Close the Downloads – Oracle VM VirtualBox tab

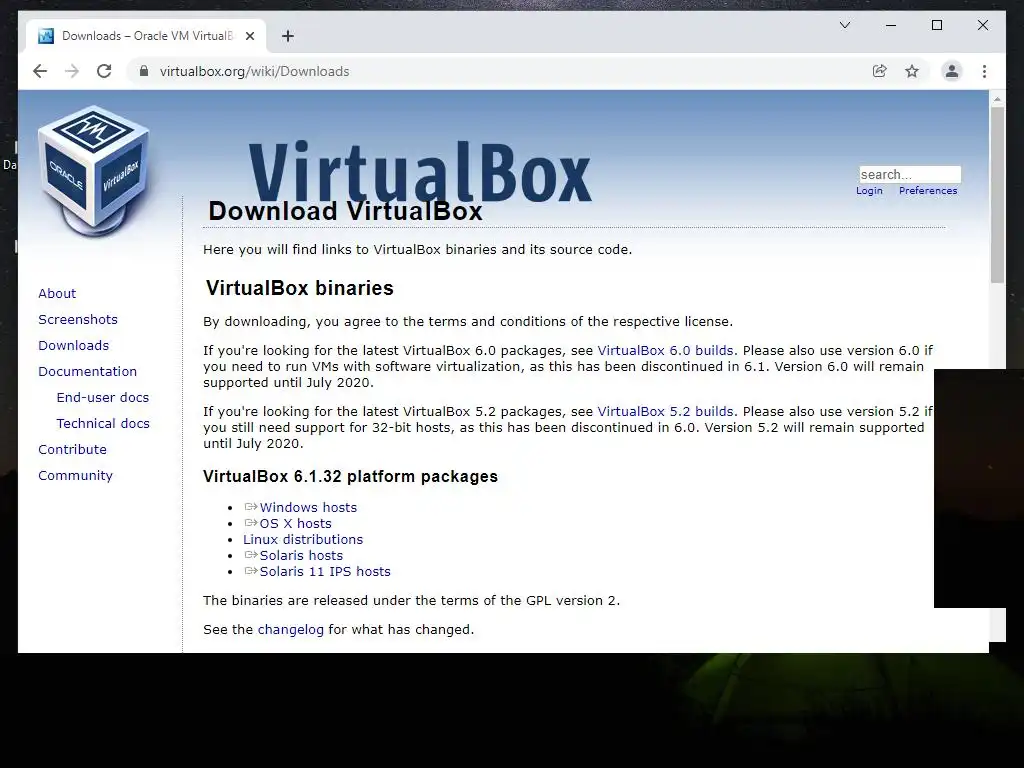tap(249, 36)
